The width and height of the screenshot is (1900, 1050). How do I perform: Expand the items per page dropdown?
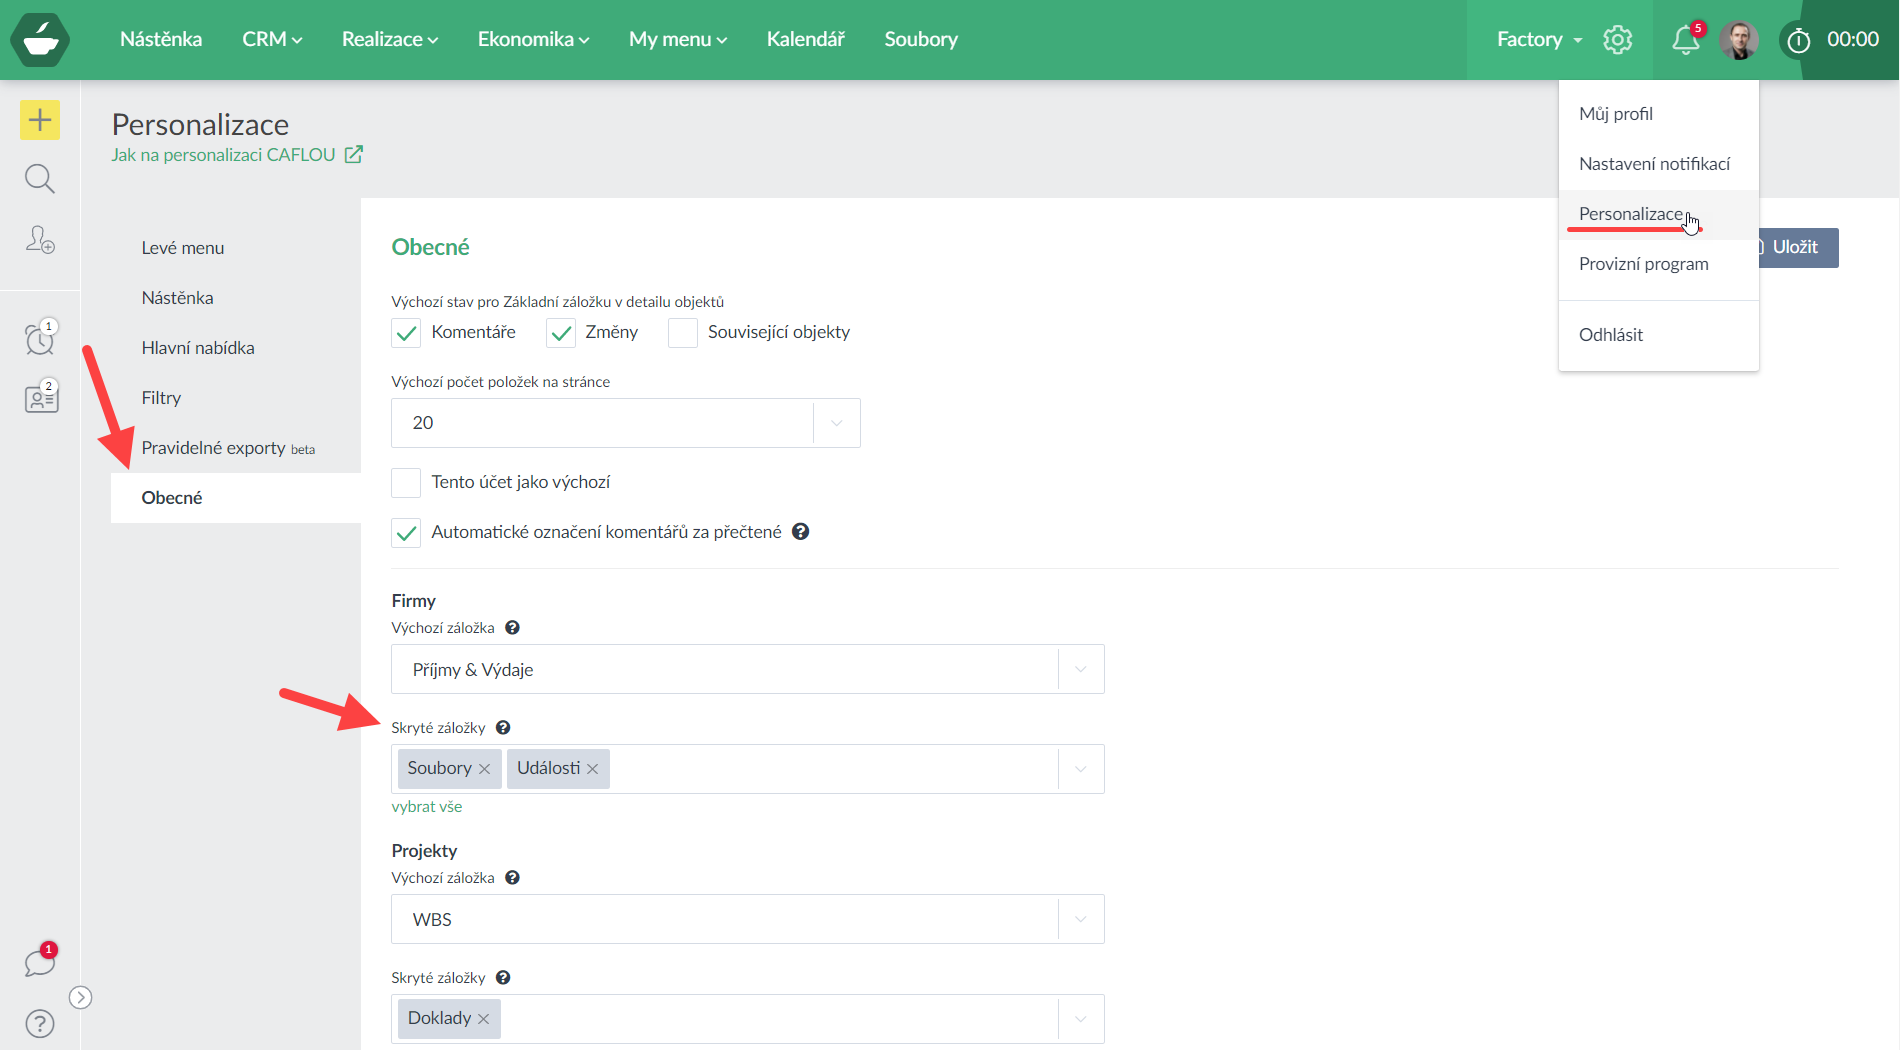pyautogui.click(x=836, y=423)
